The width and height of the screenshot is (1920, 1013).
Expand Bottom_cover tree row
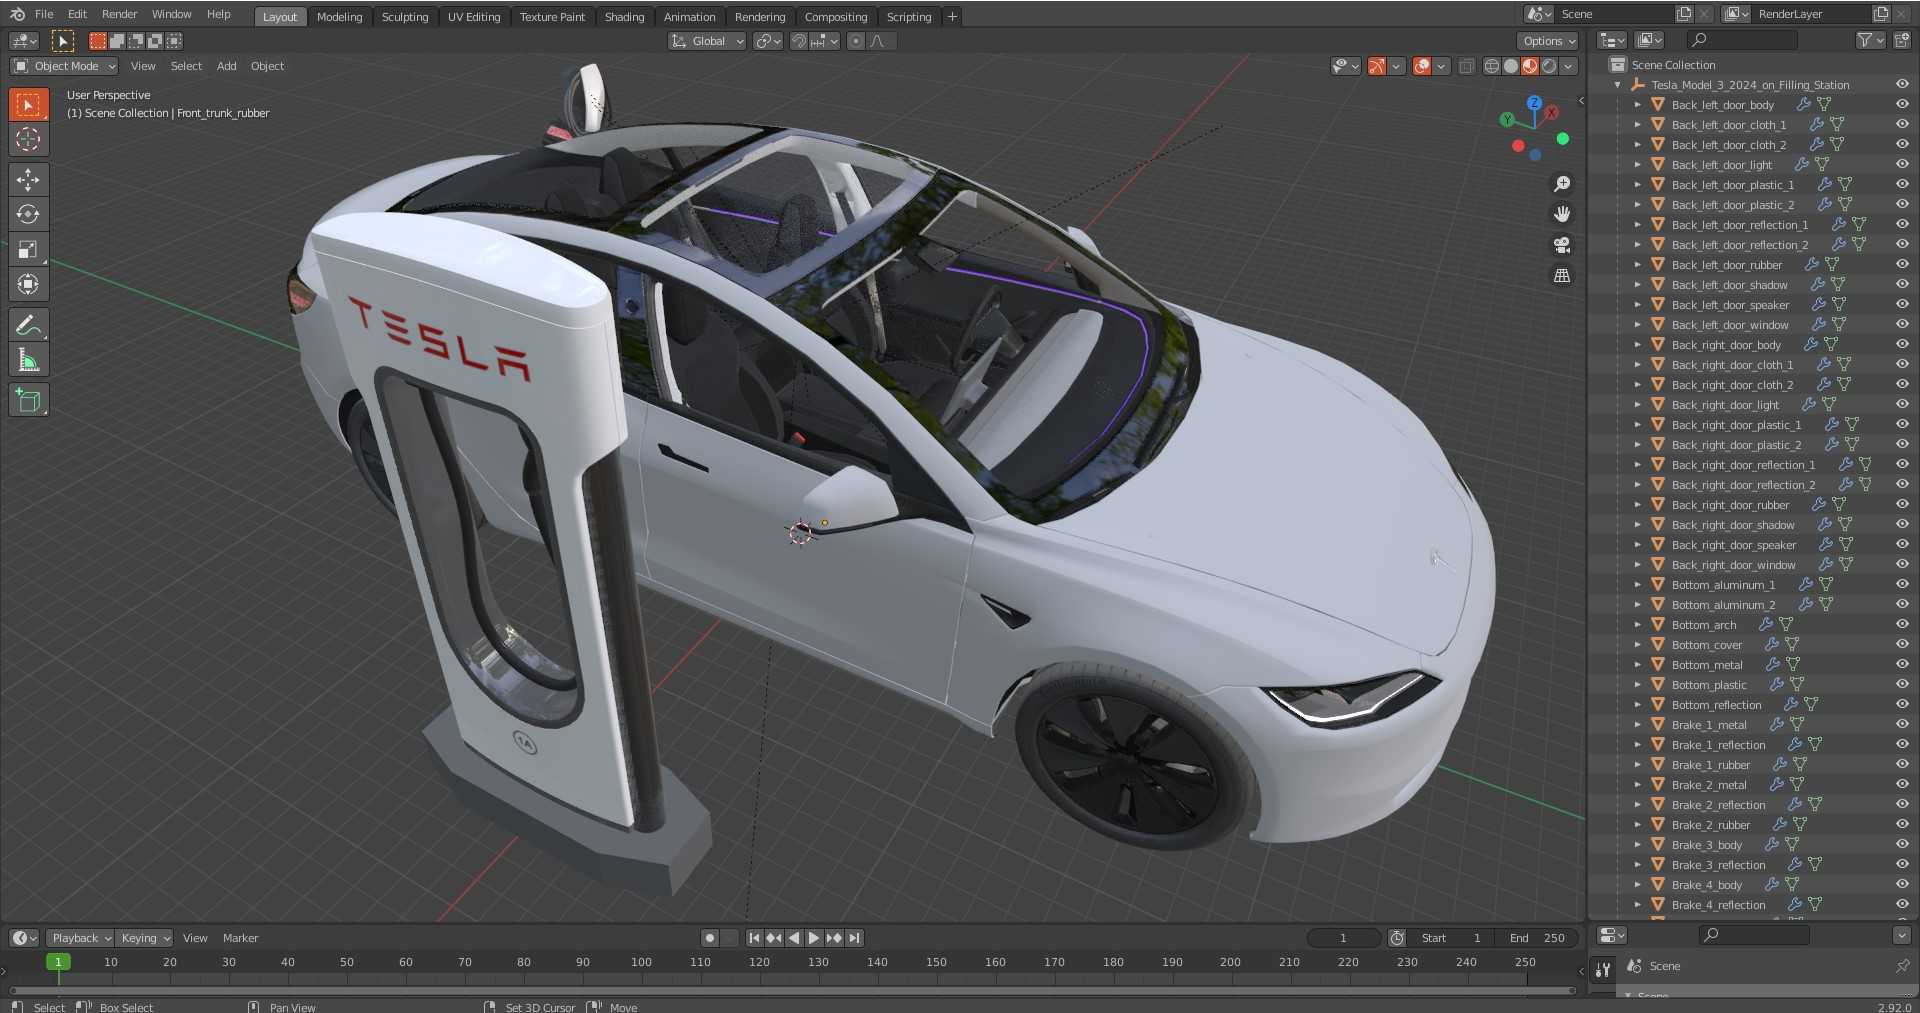coord(1637,645)
